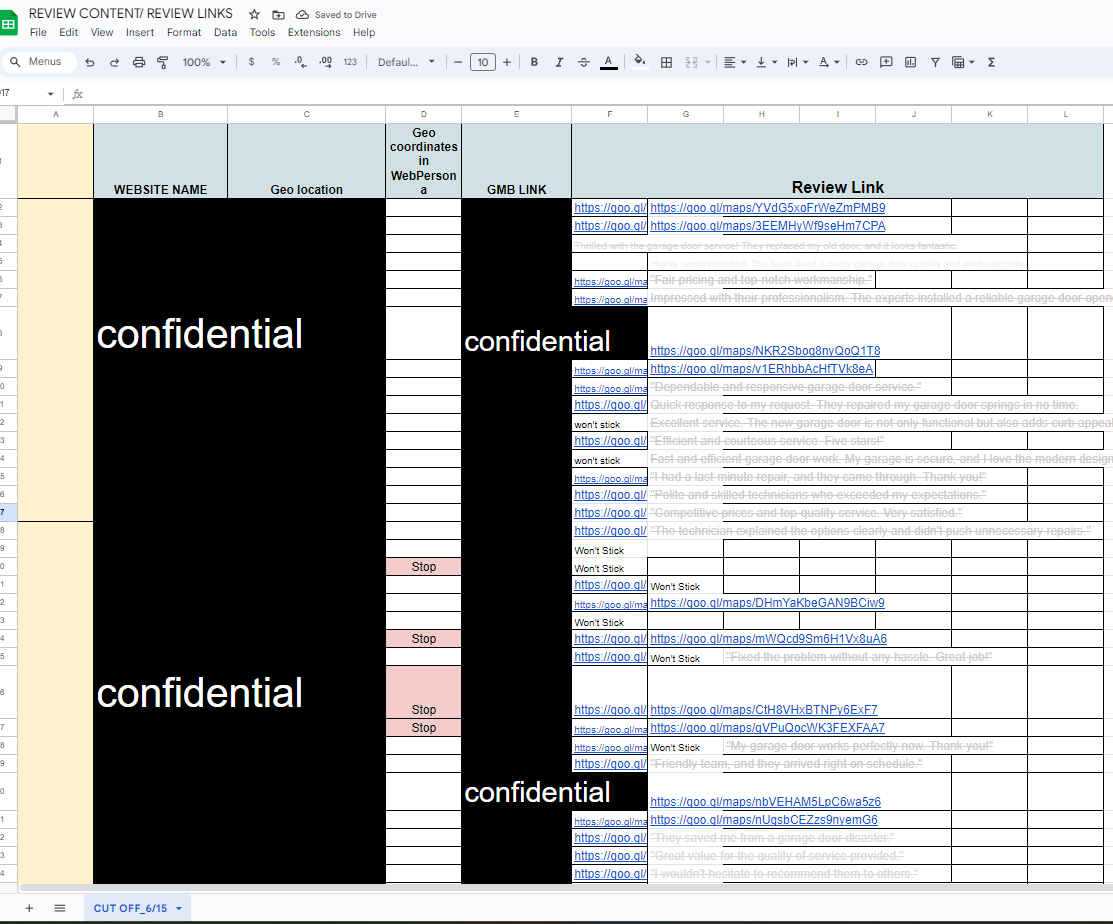Click the font size field showing 10
The height and width of the screenshot is (924, 1113).
pyautogui.click(x=483, y=62)
